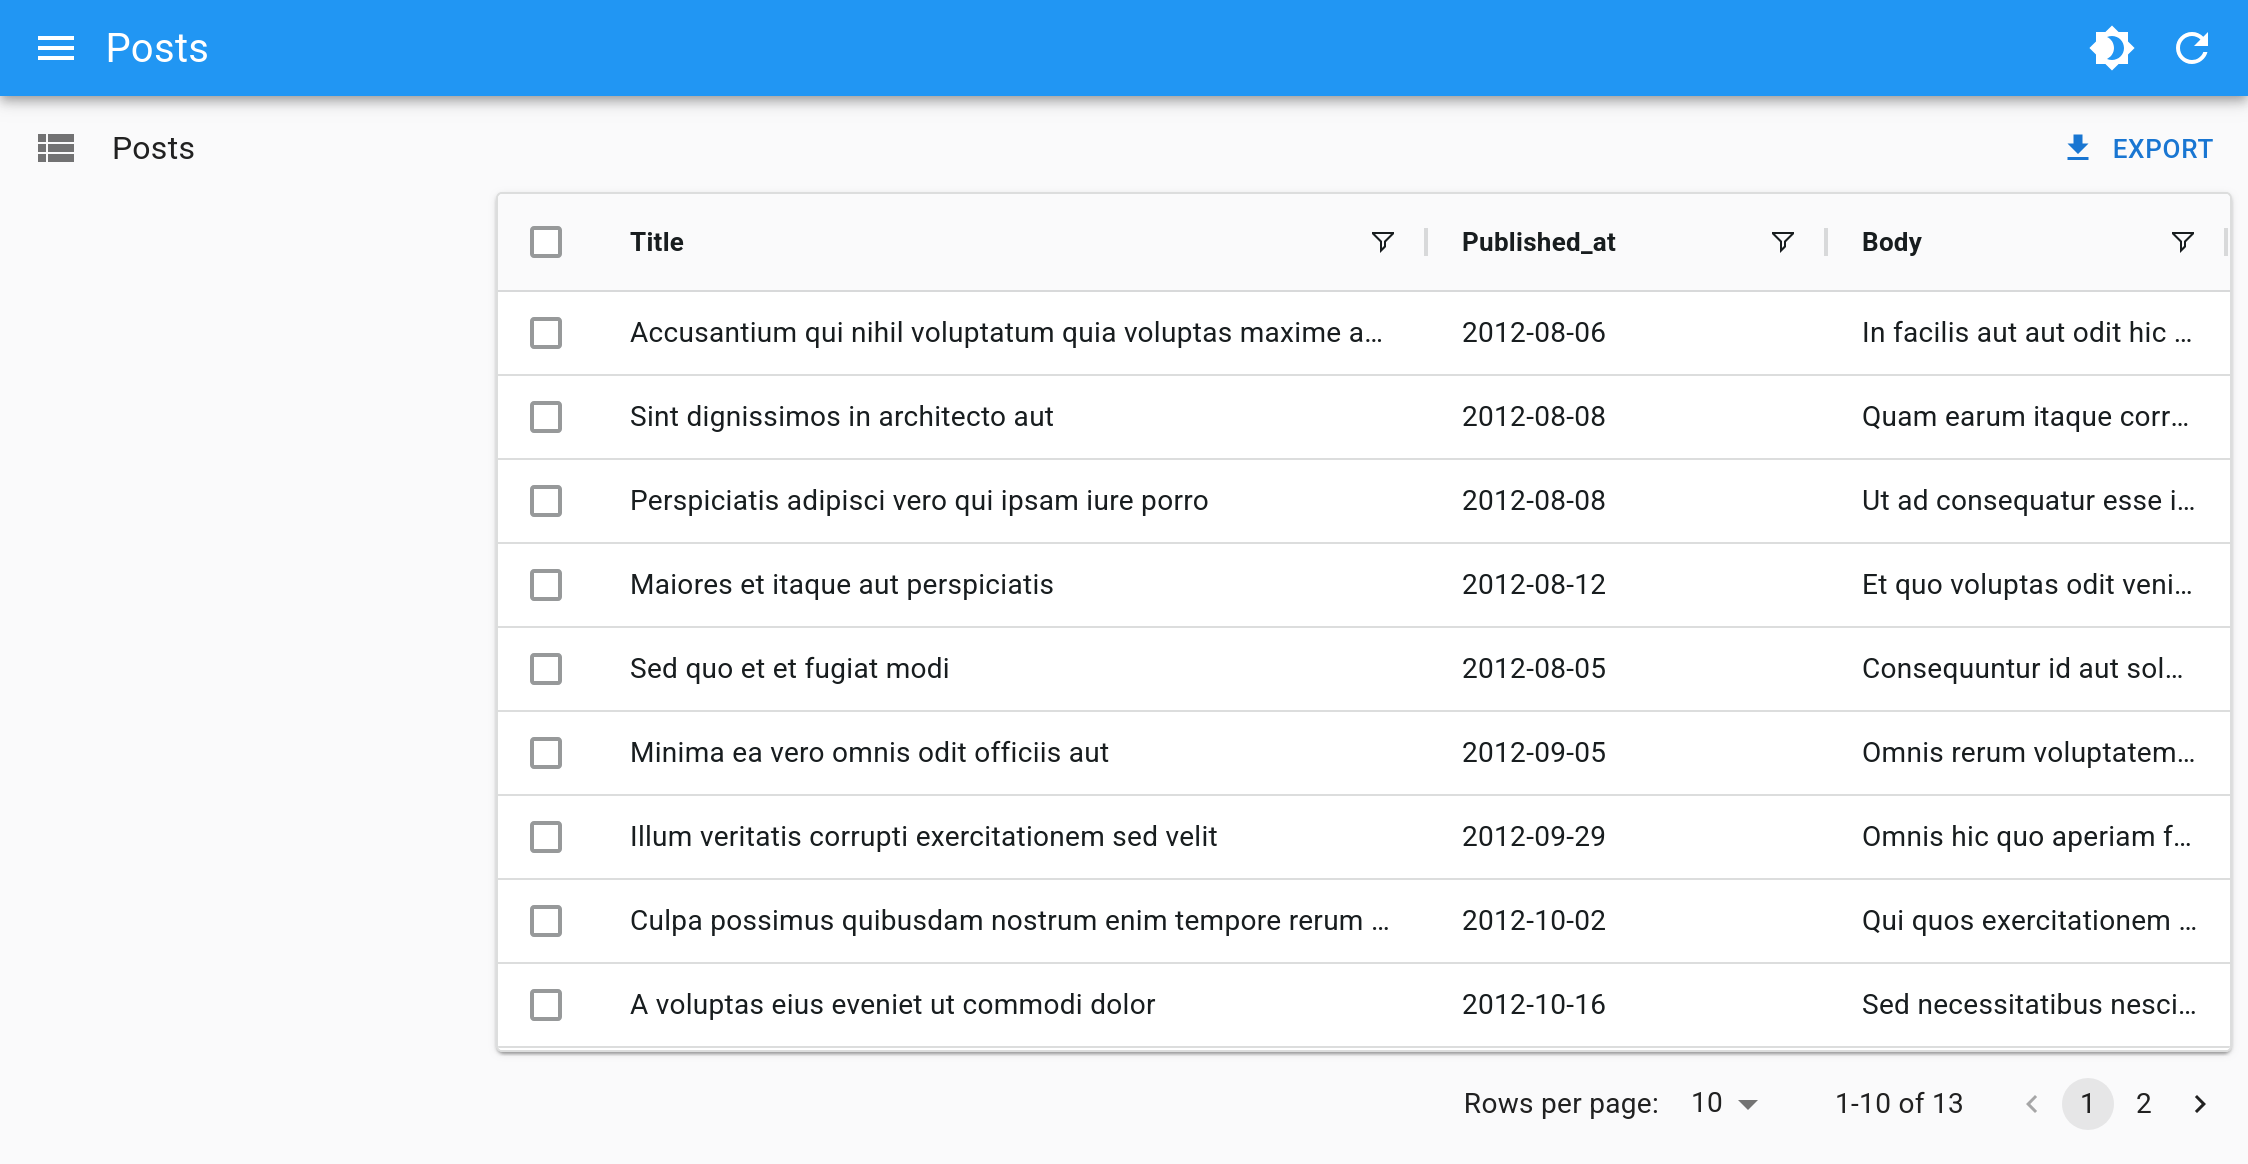The height and width of the screenshot is (1164, 2248).
Task: Open the navigation sidebar menu
Action: [x=55, y=48]
